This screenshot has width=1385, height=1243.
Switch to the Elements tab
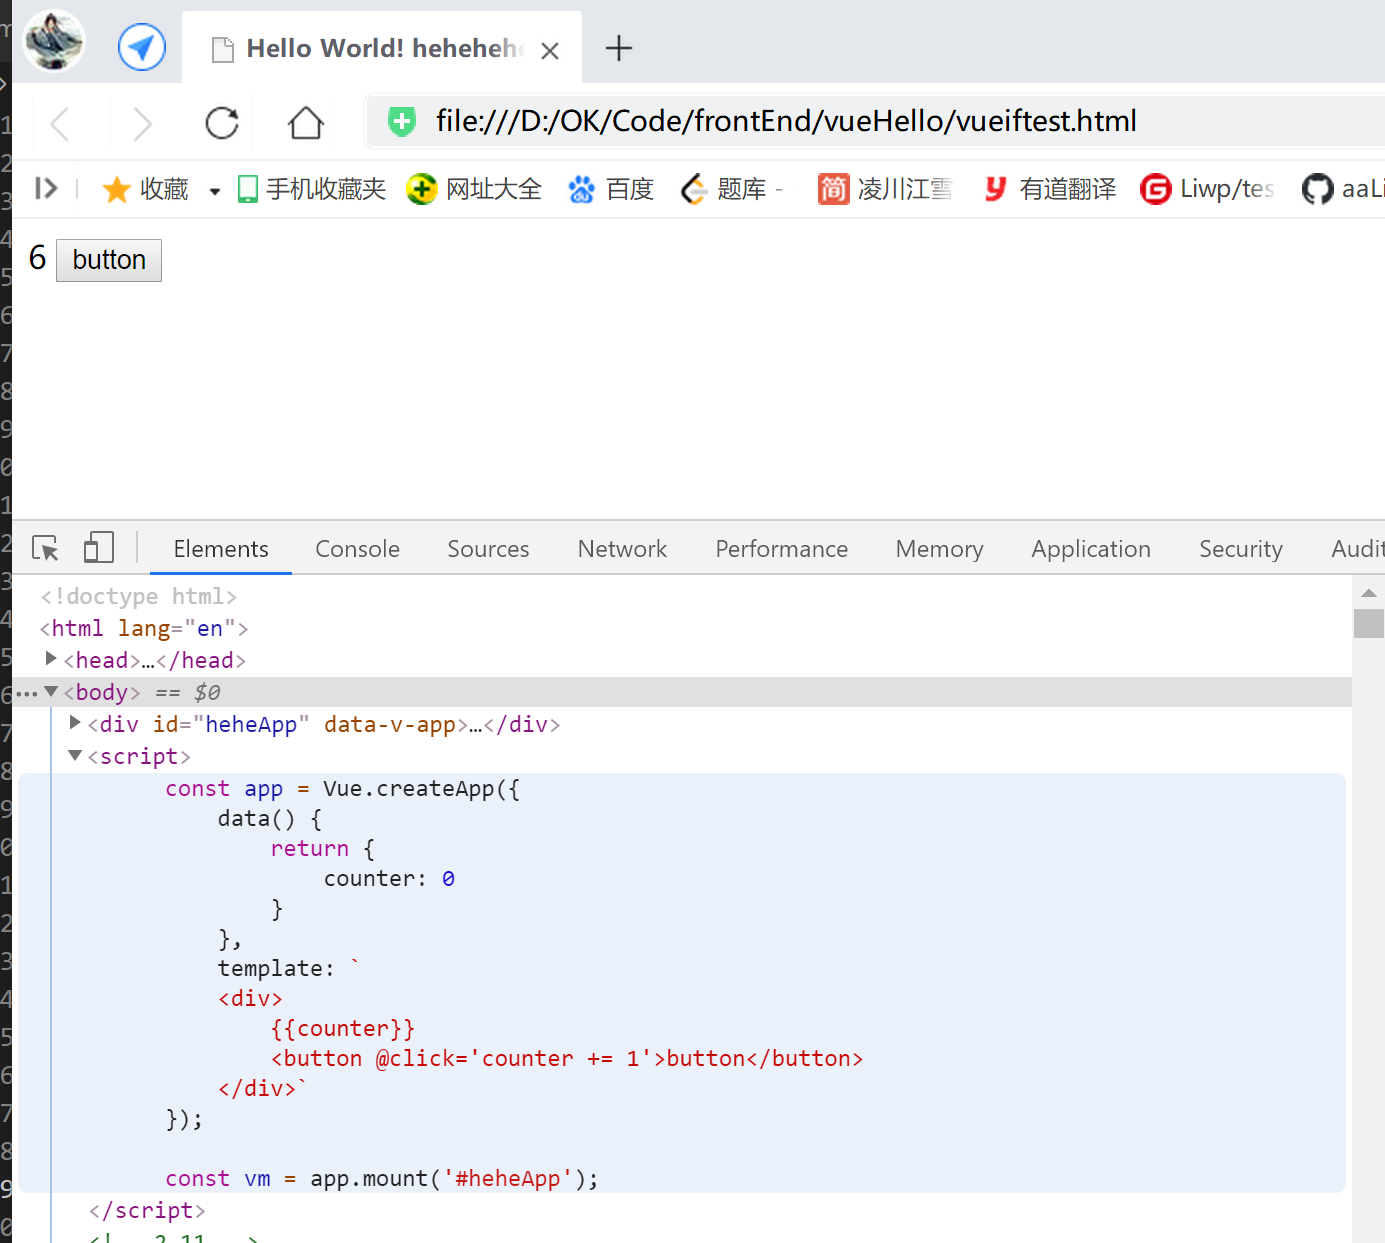[221, 549]
